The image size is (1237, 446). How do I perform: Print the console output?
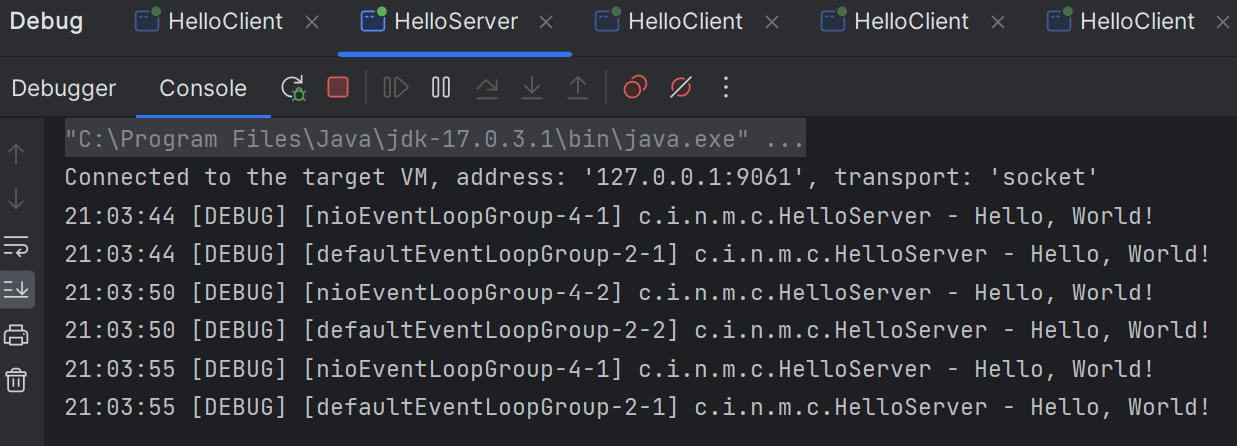16,335
